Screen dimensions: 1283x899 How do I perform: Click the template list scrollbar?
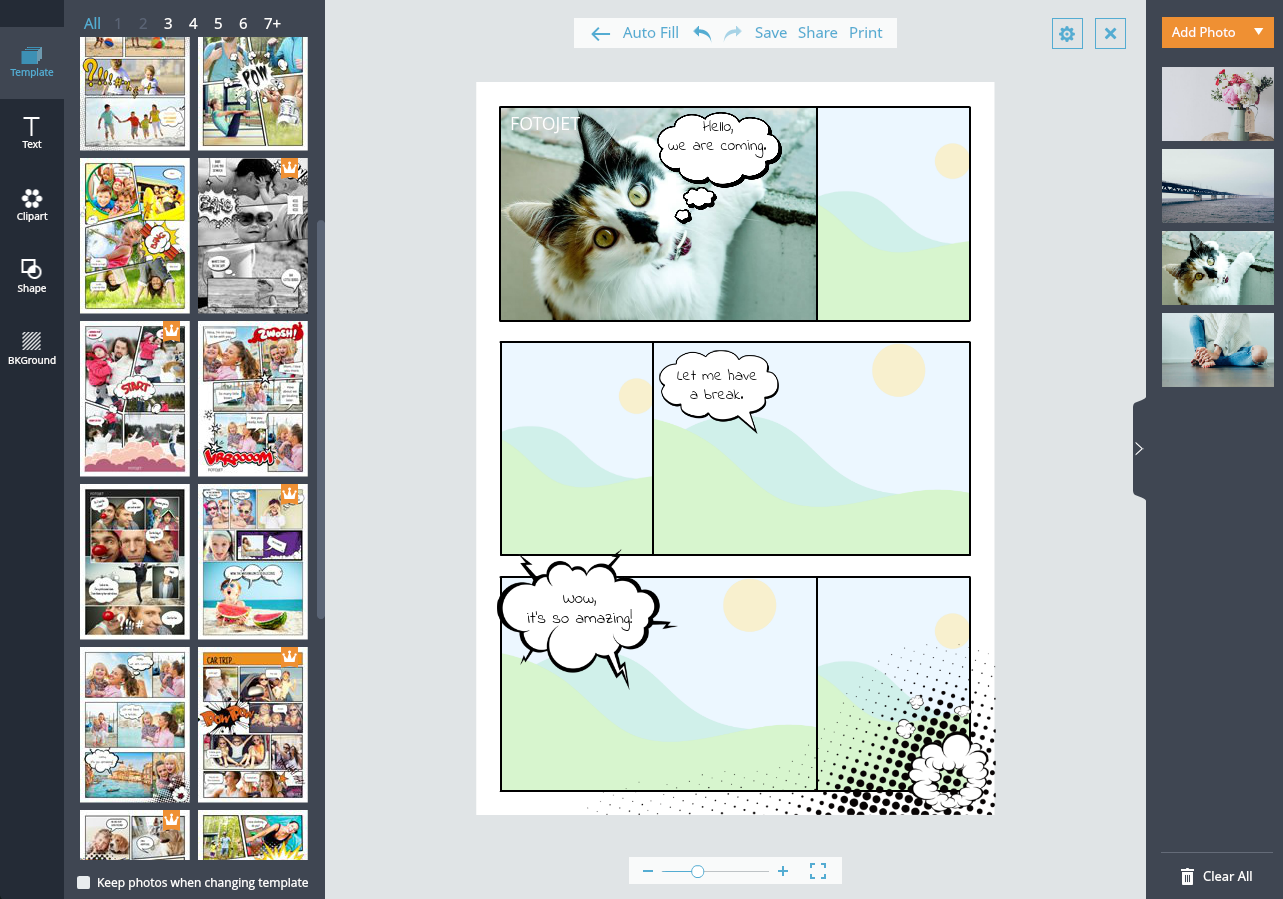[321, 418]
